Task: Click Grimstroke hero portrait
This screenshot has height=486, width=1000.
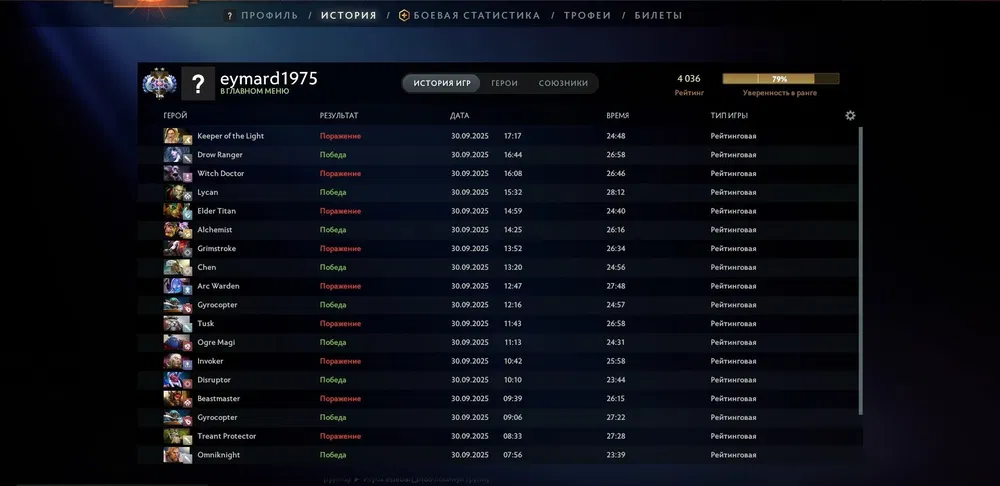Action: point(177,249)
